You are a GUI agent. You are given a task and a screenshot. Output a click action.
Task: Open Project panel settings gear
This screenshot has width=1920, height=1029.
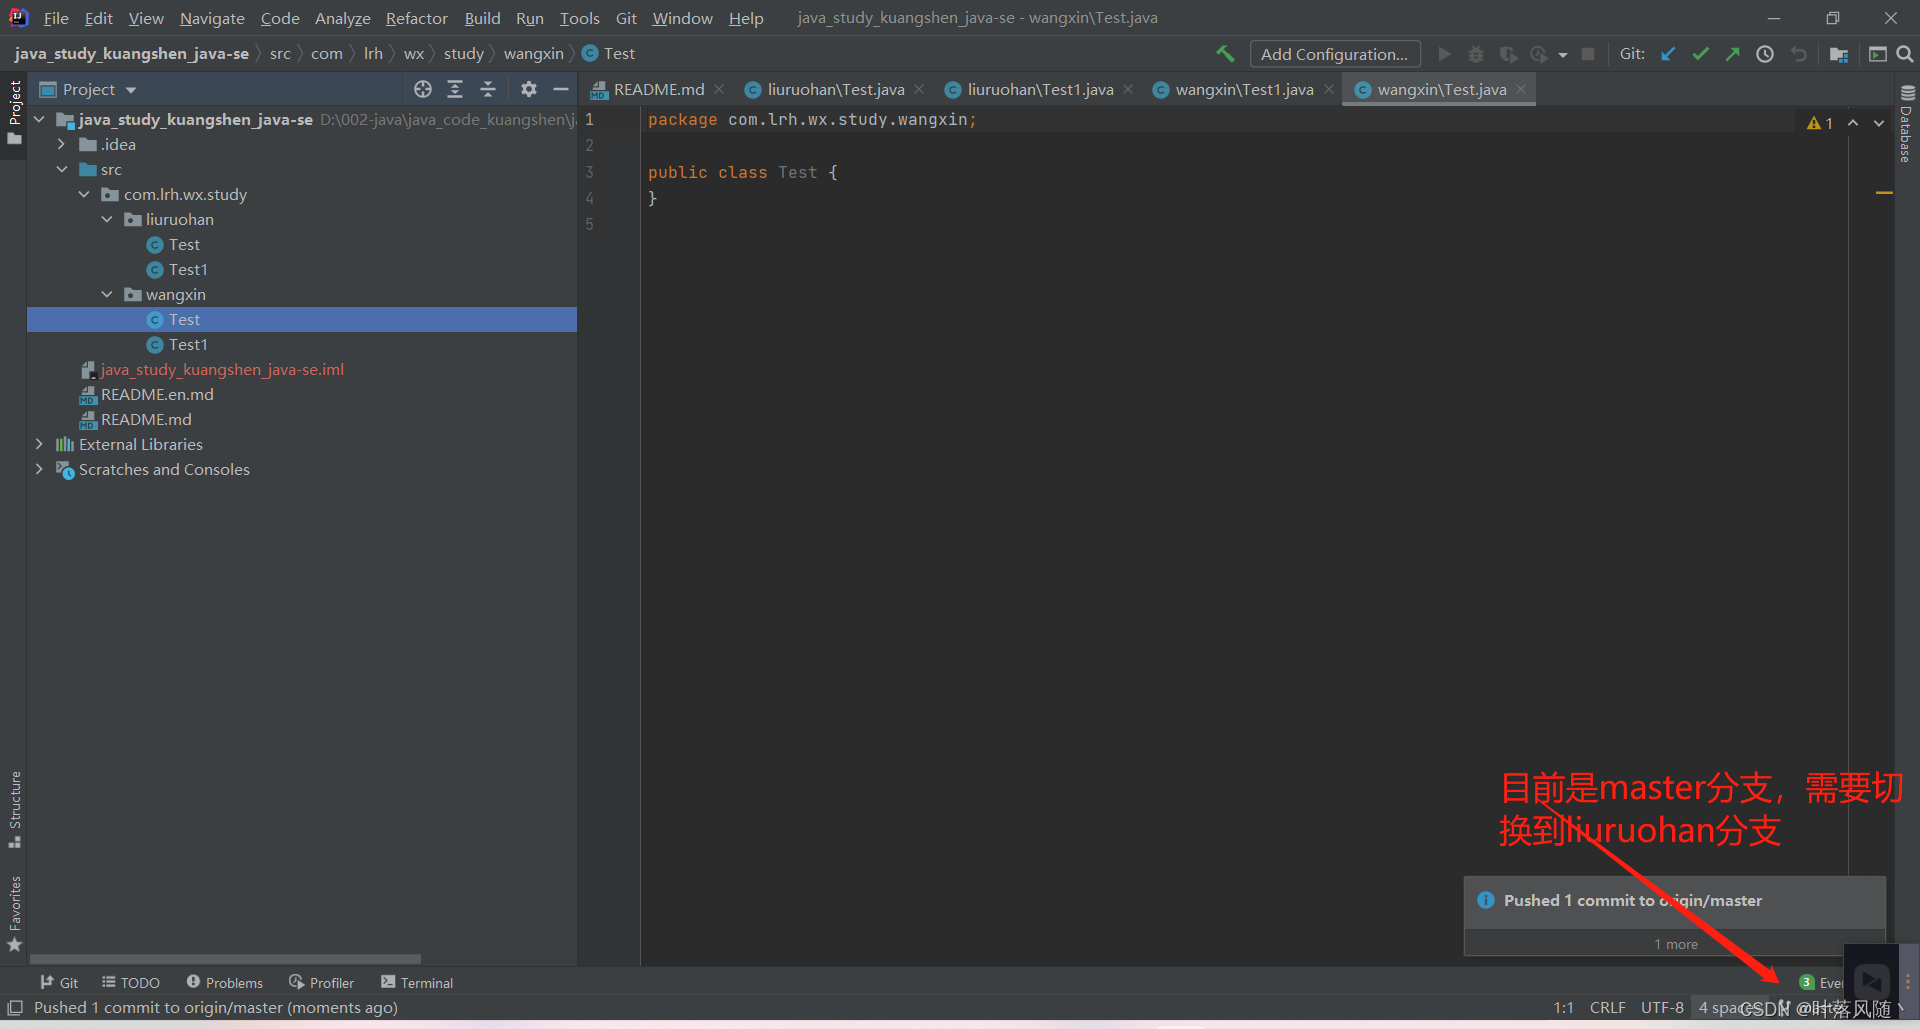tap(529, 89)
